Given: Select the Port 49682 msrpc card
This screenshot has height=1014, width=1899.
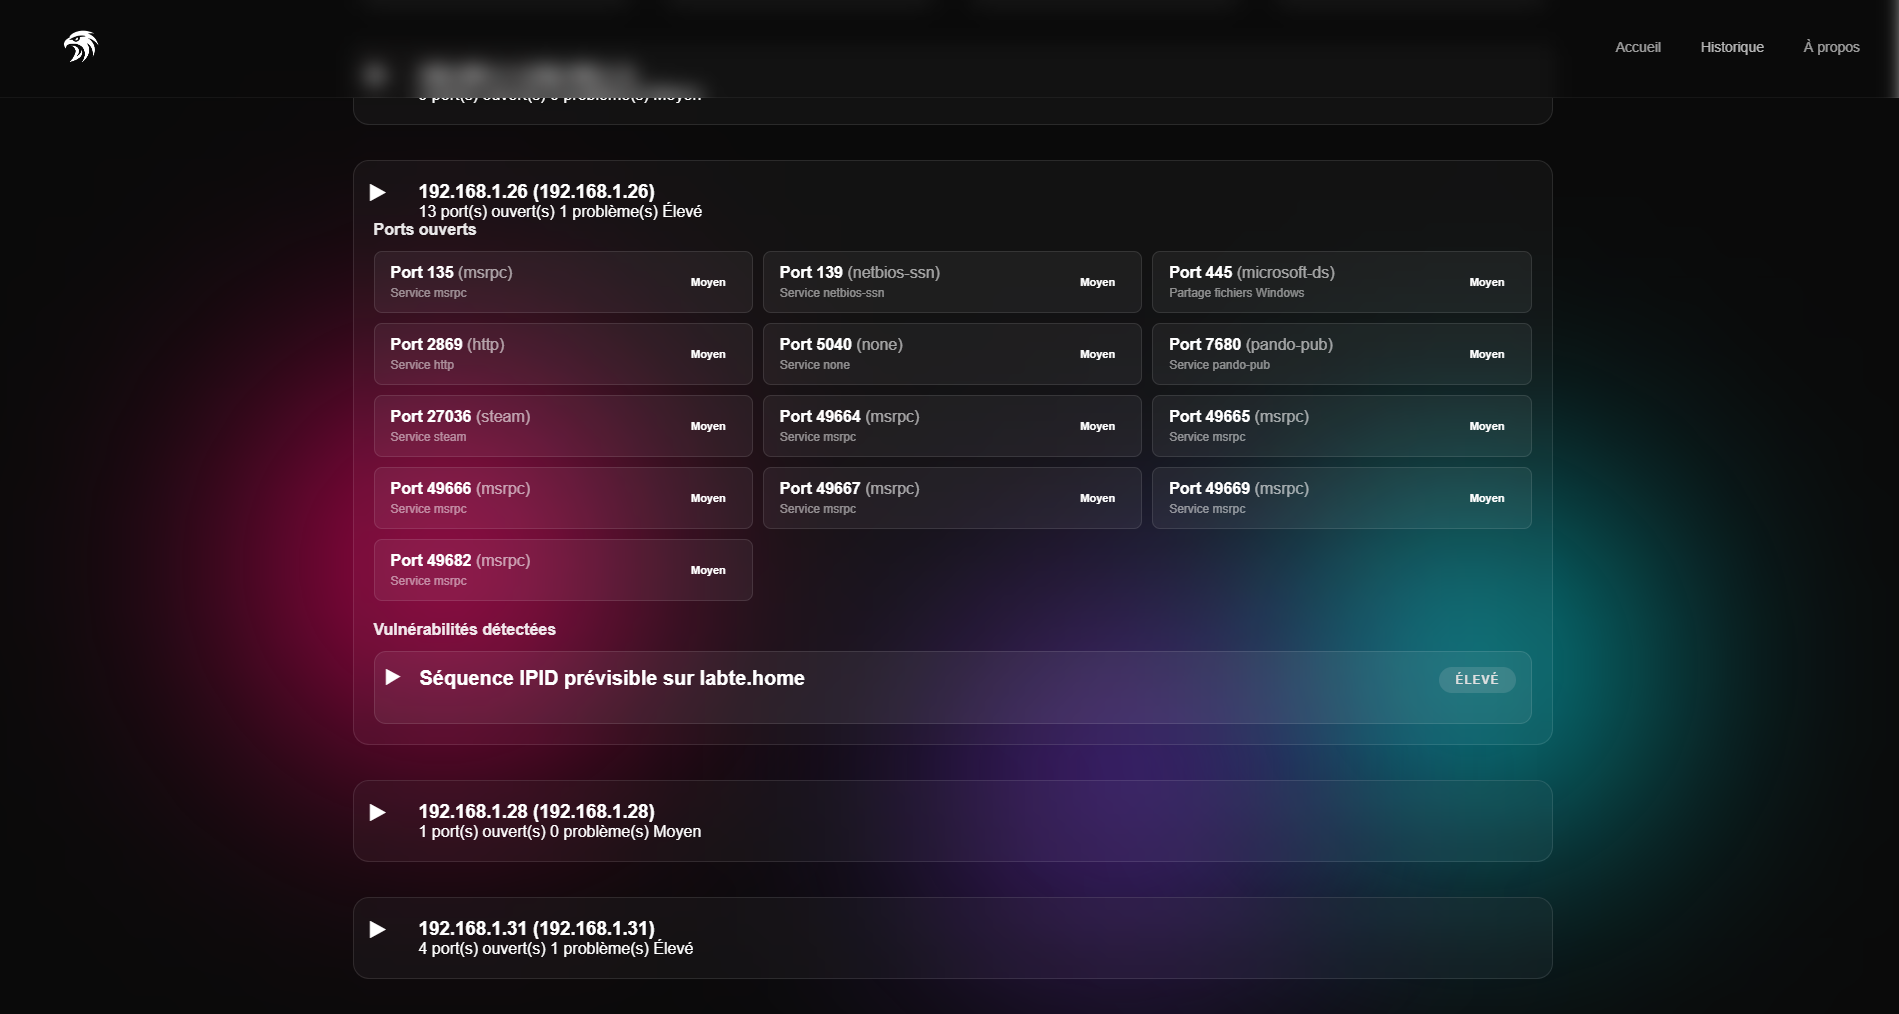Looking at the screenshot, I should (x=562, y=570).
